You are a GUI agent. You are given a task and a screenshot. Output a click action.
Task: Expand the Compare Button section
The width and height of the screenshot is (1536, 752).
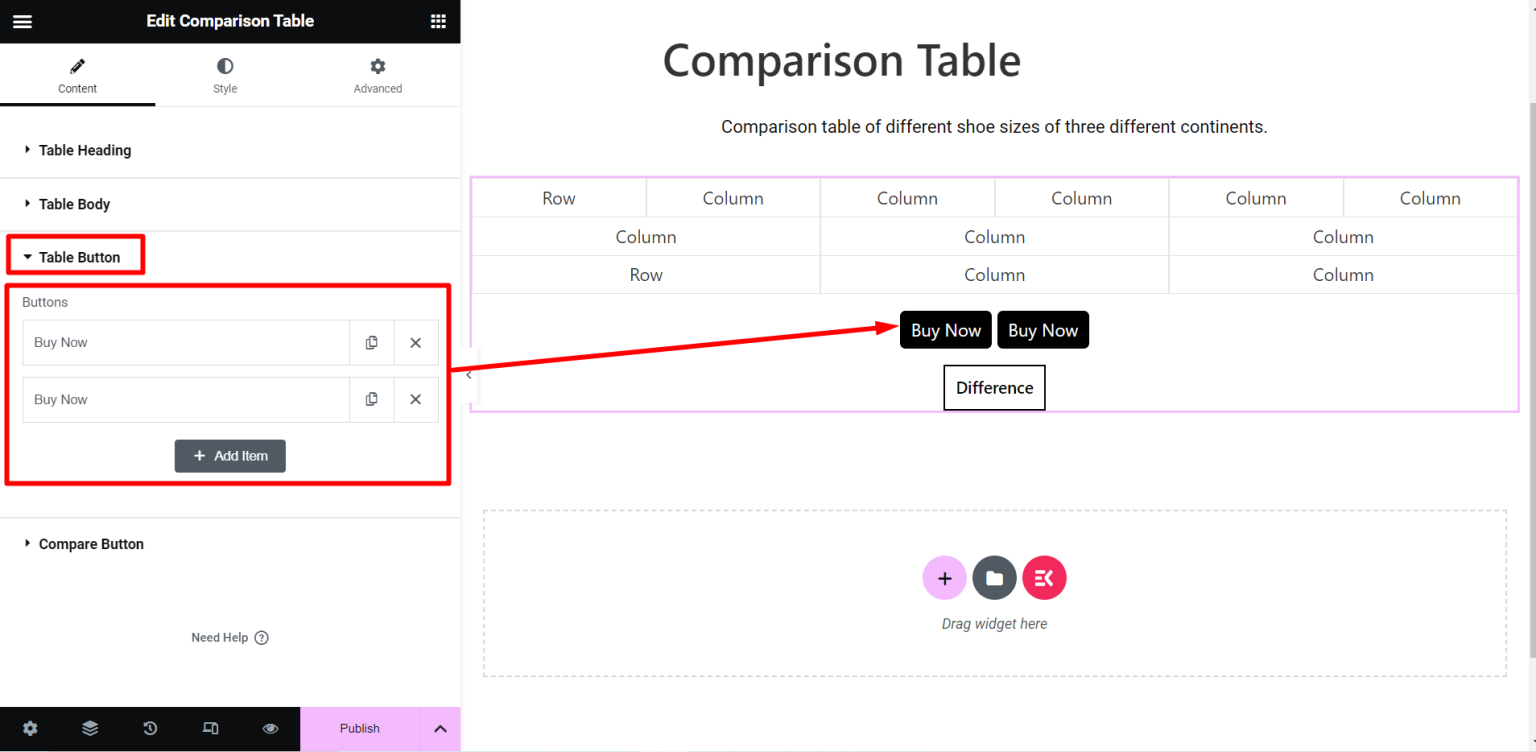91,543
